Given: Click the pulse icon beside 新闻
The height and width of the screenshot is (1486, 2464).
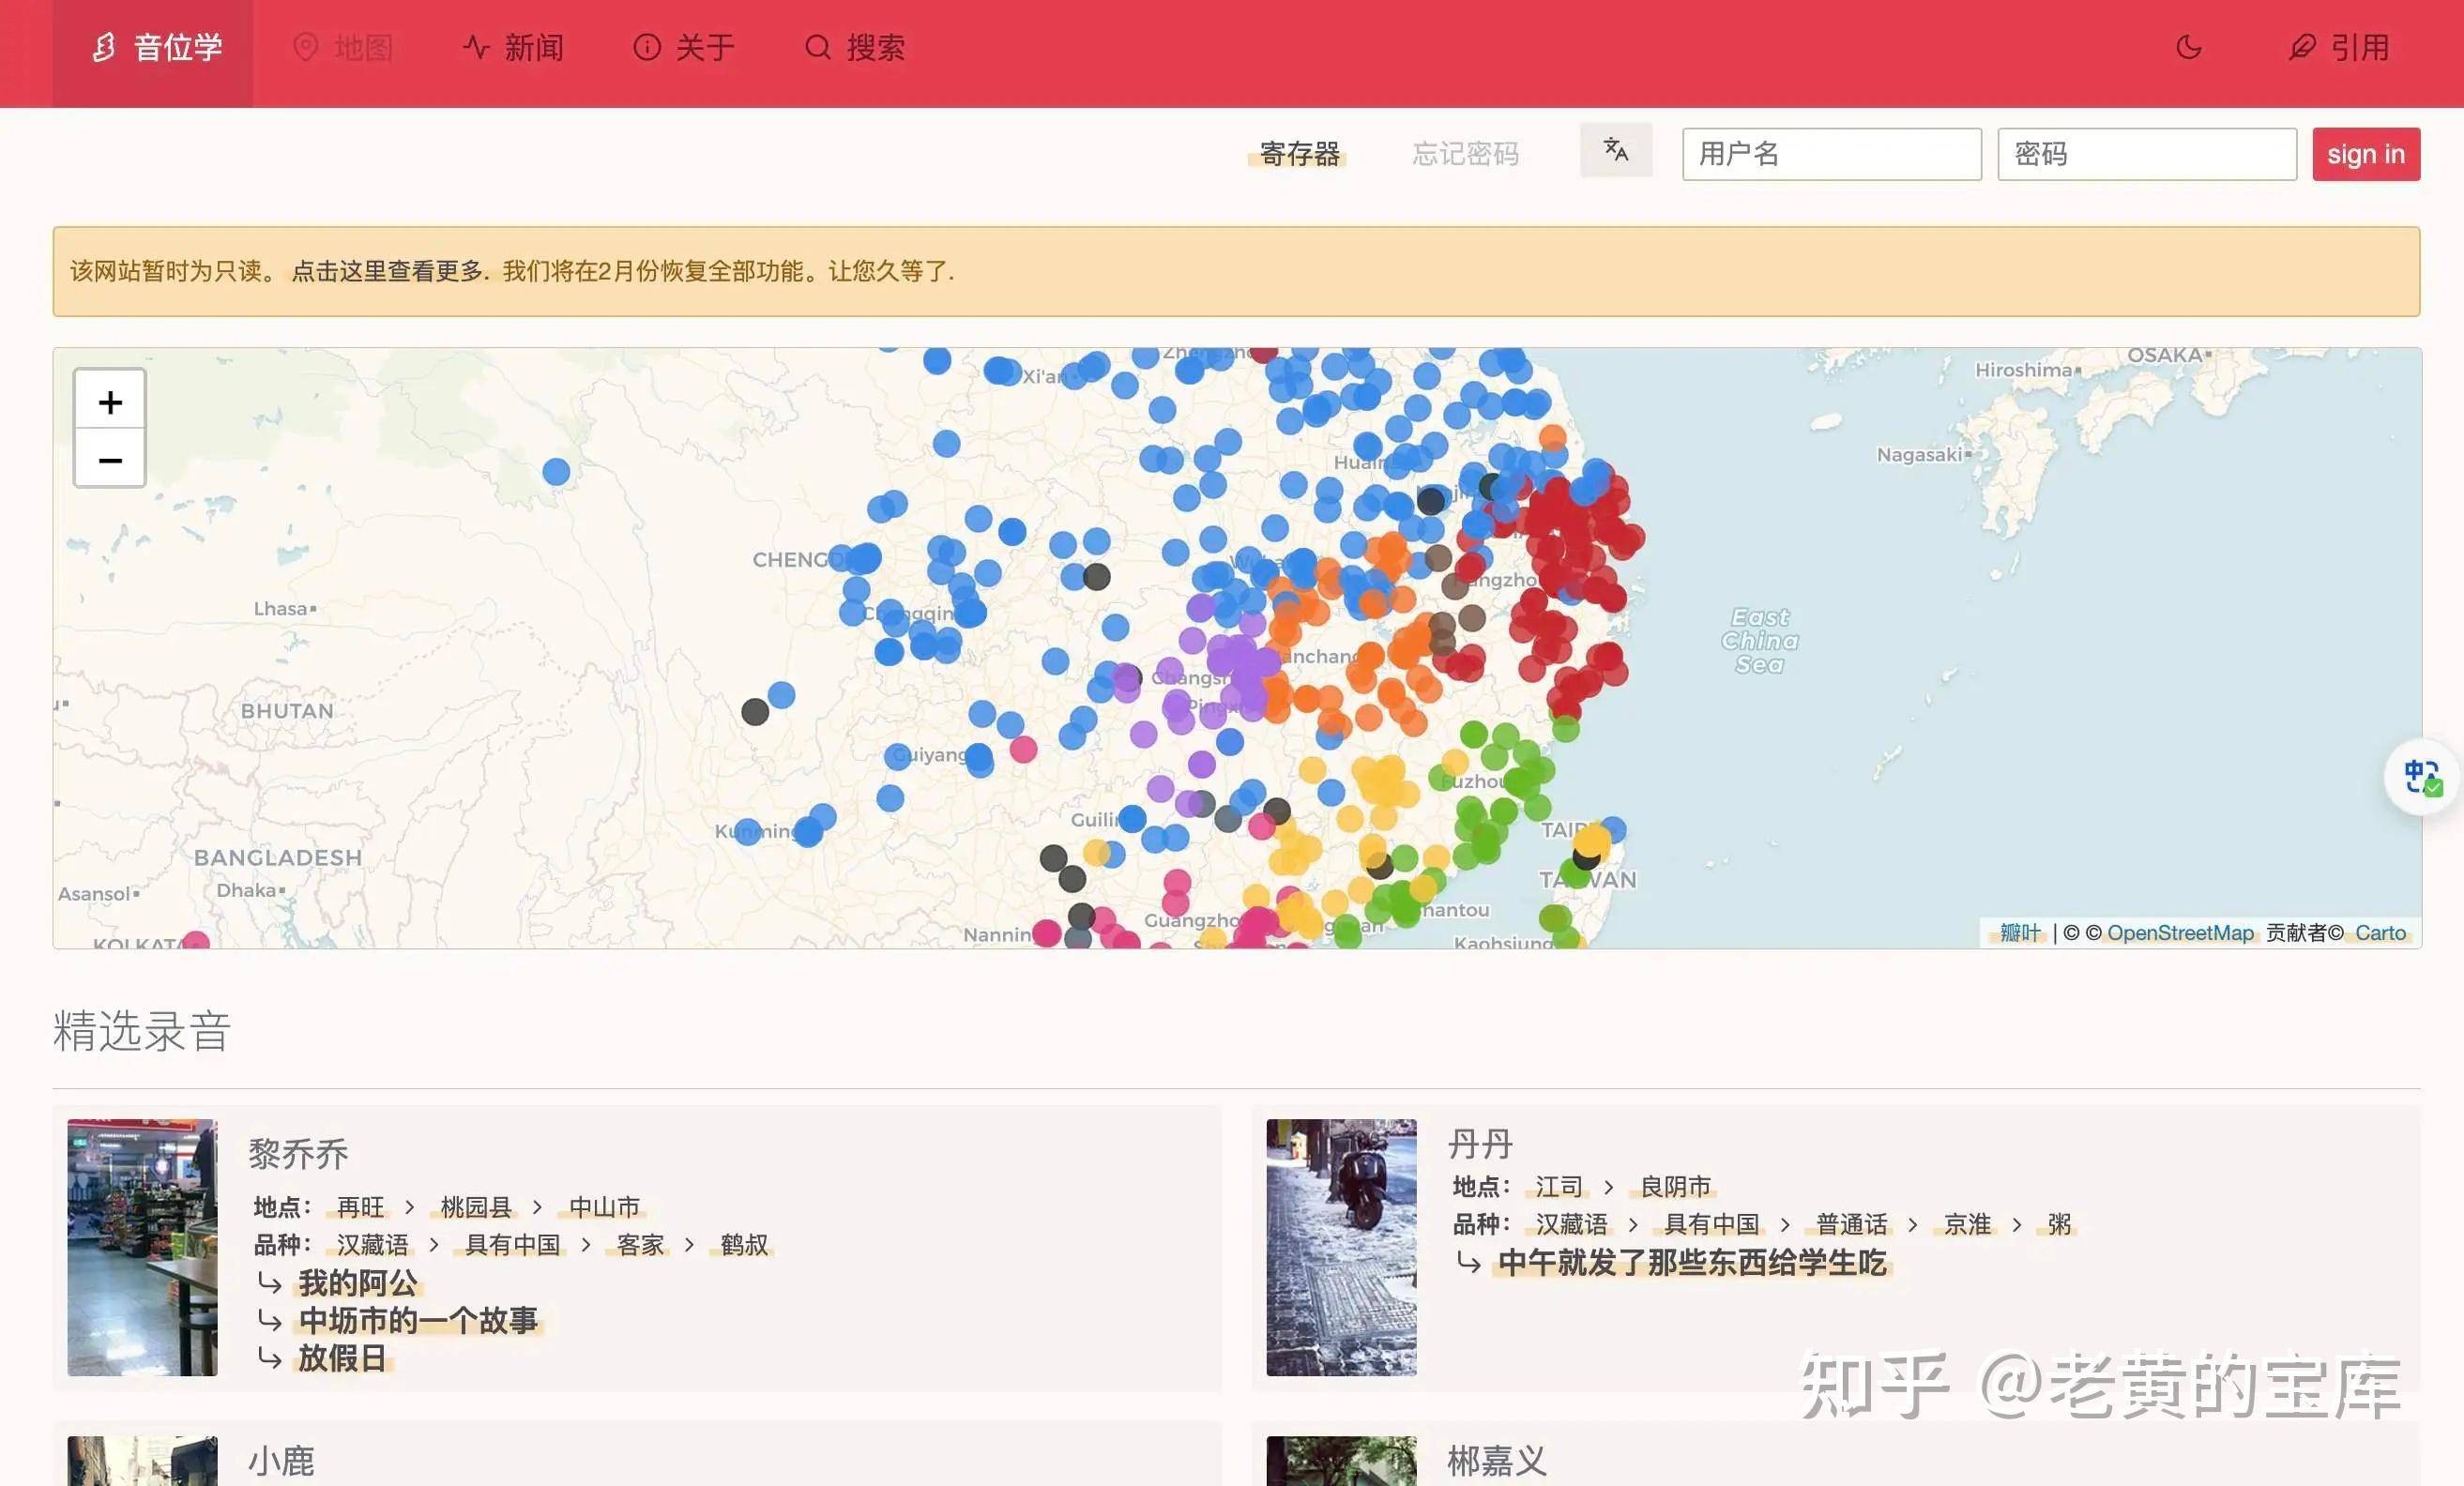Looking at the screenshot, I should [476, 47].
